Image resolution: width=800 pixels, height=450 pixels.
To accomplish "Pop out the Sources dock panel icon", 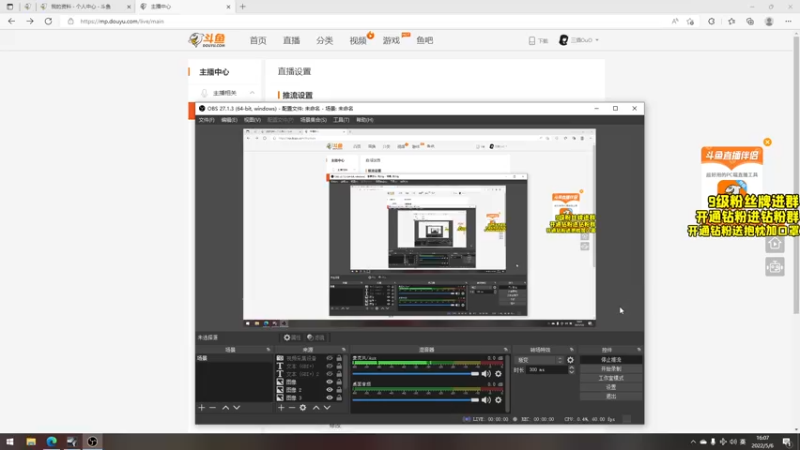I will [x=343, y=350].
